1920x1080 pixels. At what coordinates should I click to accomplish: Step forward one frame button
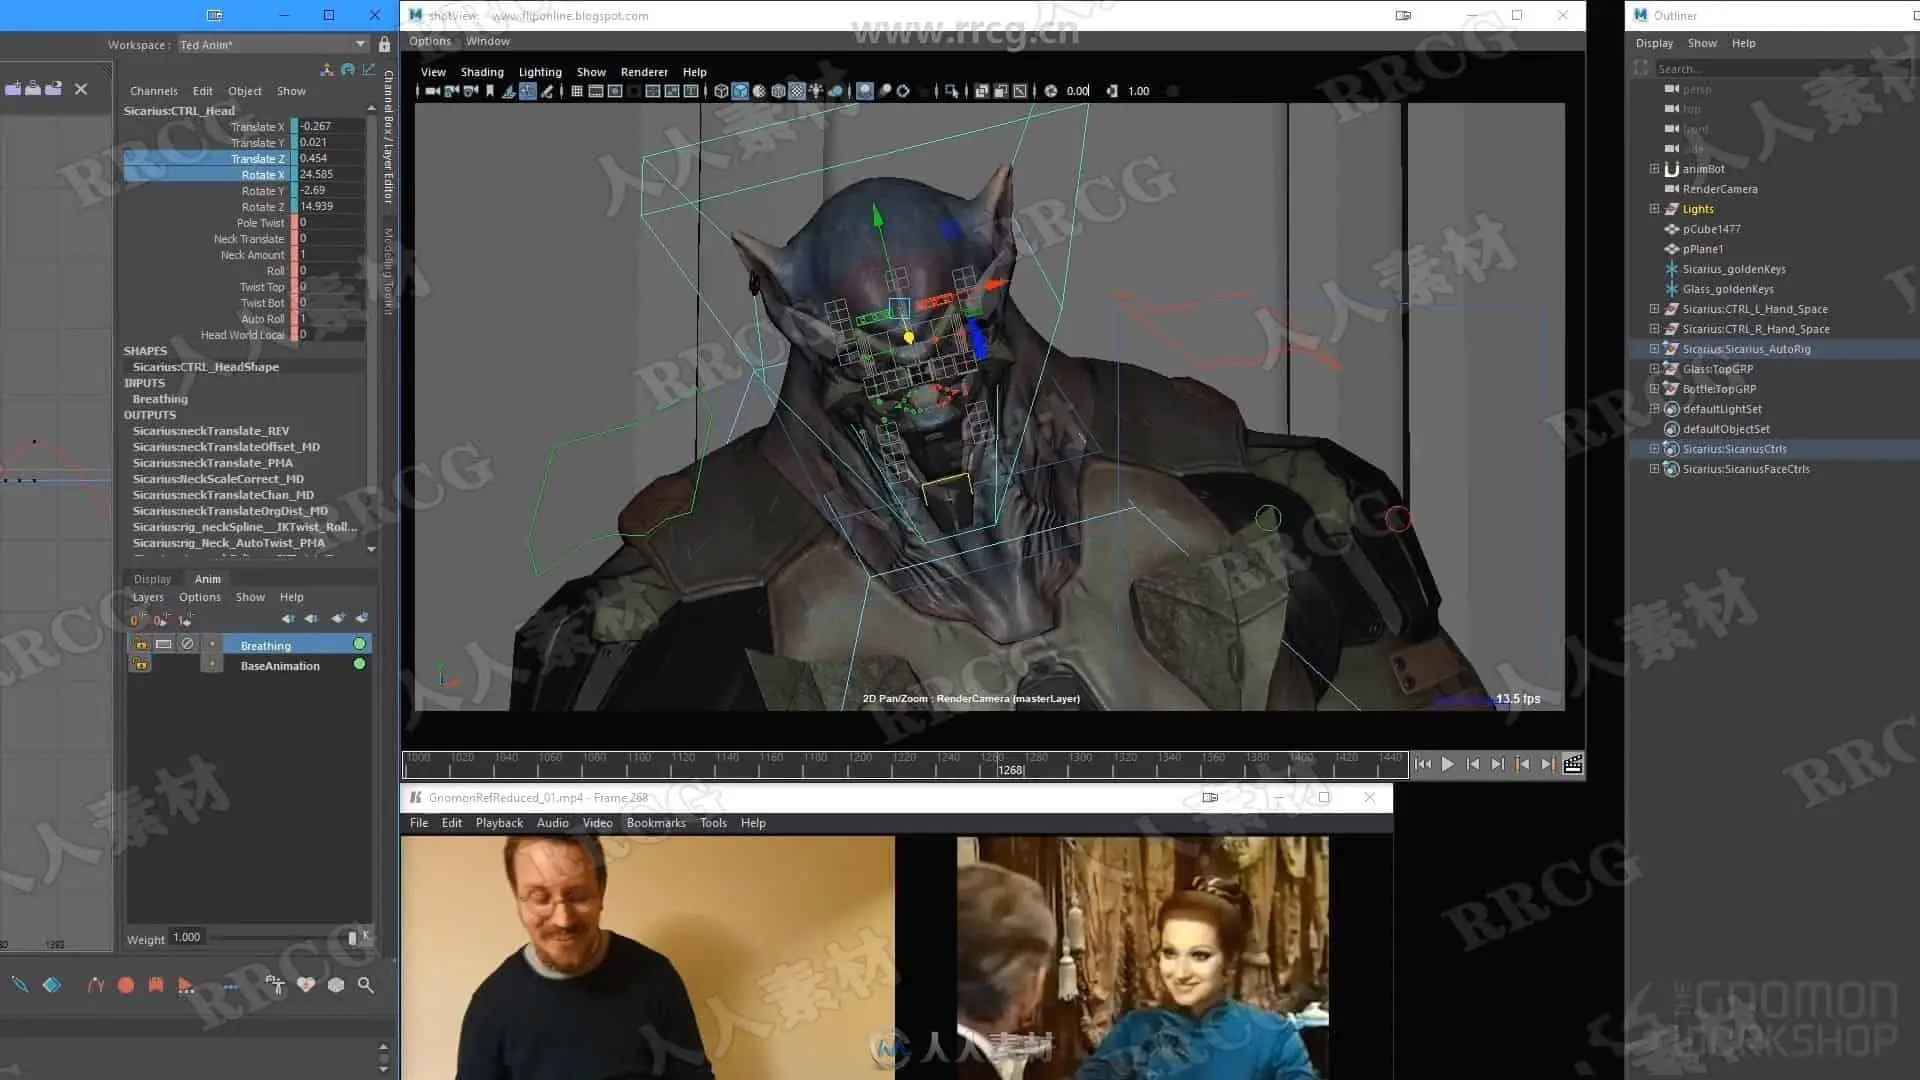click(x=1497, y=764)
